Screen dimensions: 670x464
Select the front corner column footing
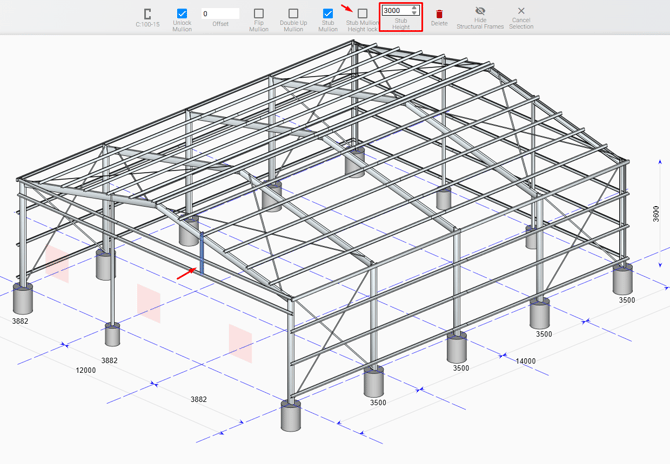(291, 416)
